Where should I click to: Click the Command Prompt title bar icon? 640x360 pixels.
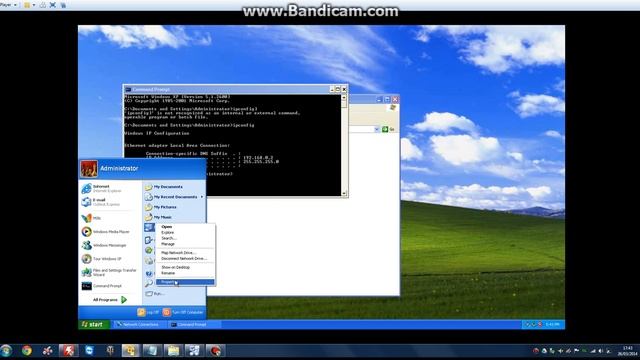[128, 89]
